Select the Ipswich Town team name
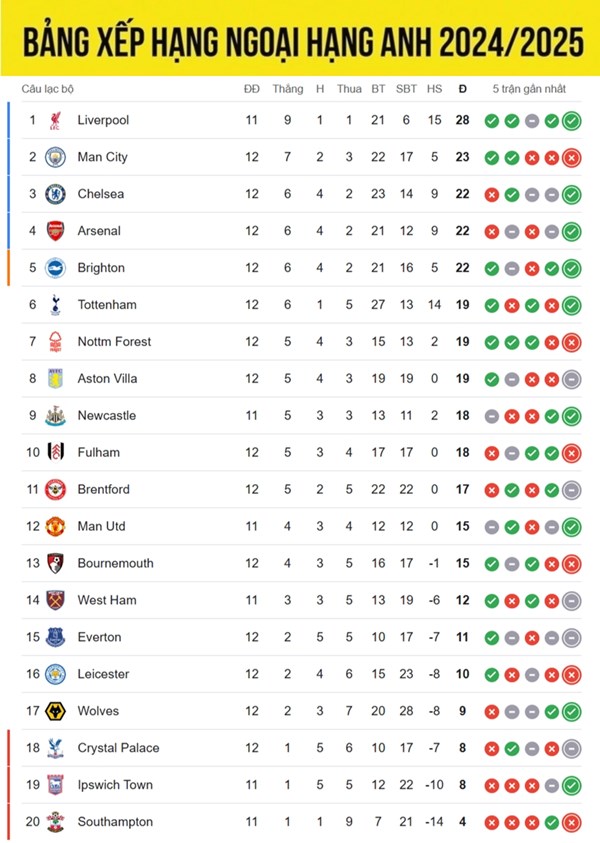 115,785
